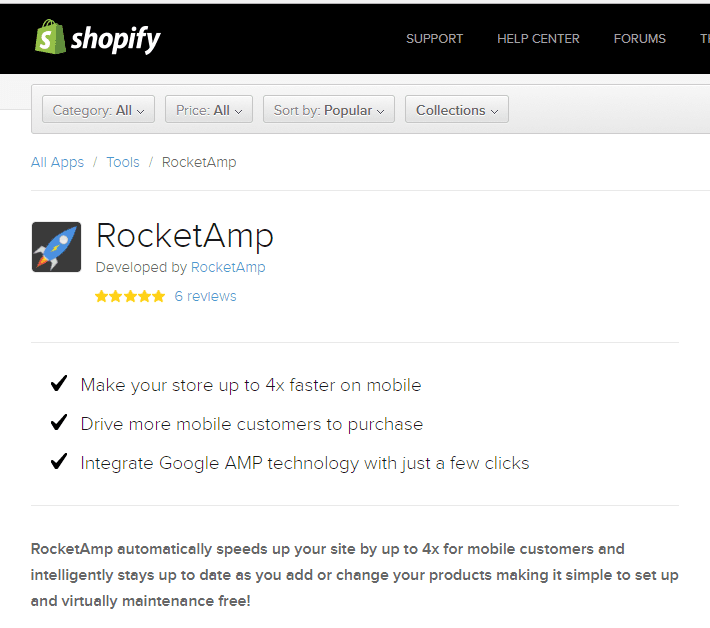Image resolution: width=710 pixels, height=628 pixels.
Task: Expand the Sort by: Popular dropdown
Action: [329, 110]
